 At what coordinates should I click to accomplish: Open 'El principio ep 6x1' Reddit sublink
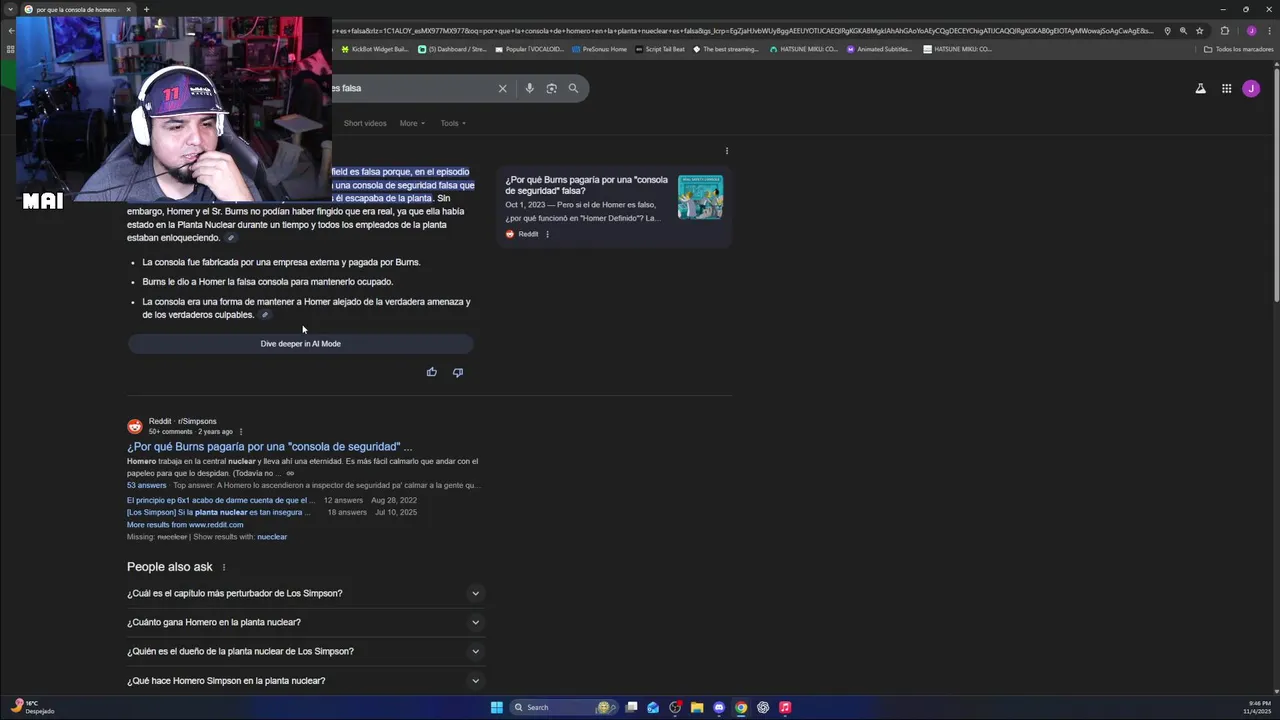(221, 500)
